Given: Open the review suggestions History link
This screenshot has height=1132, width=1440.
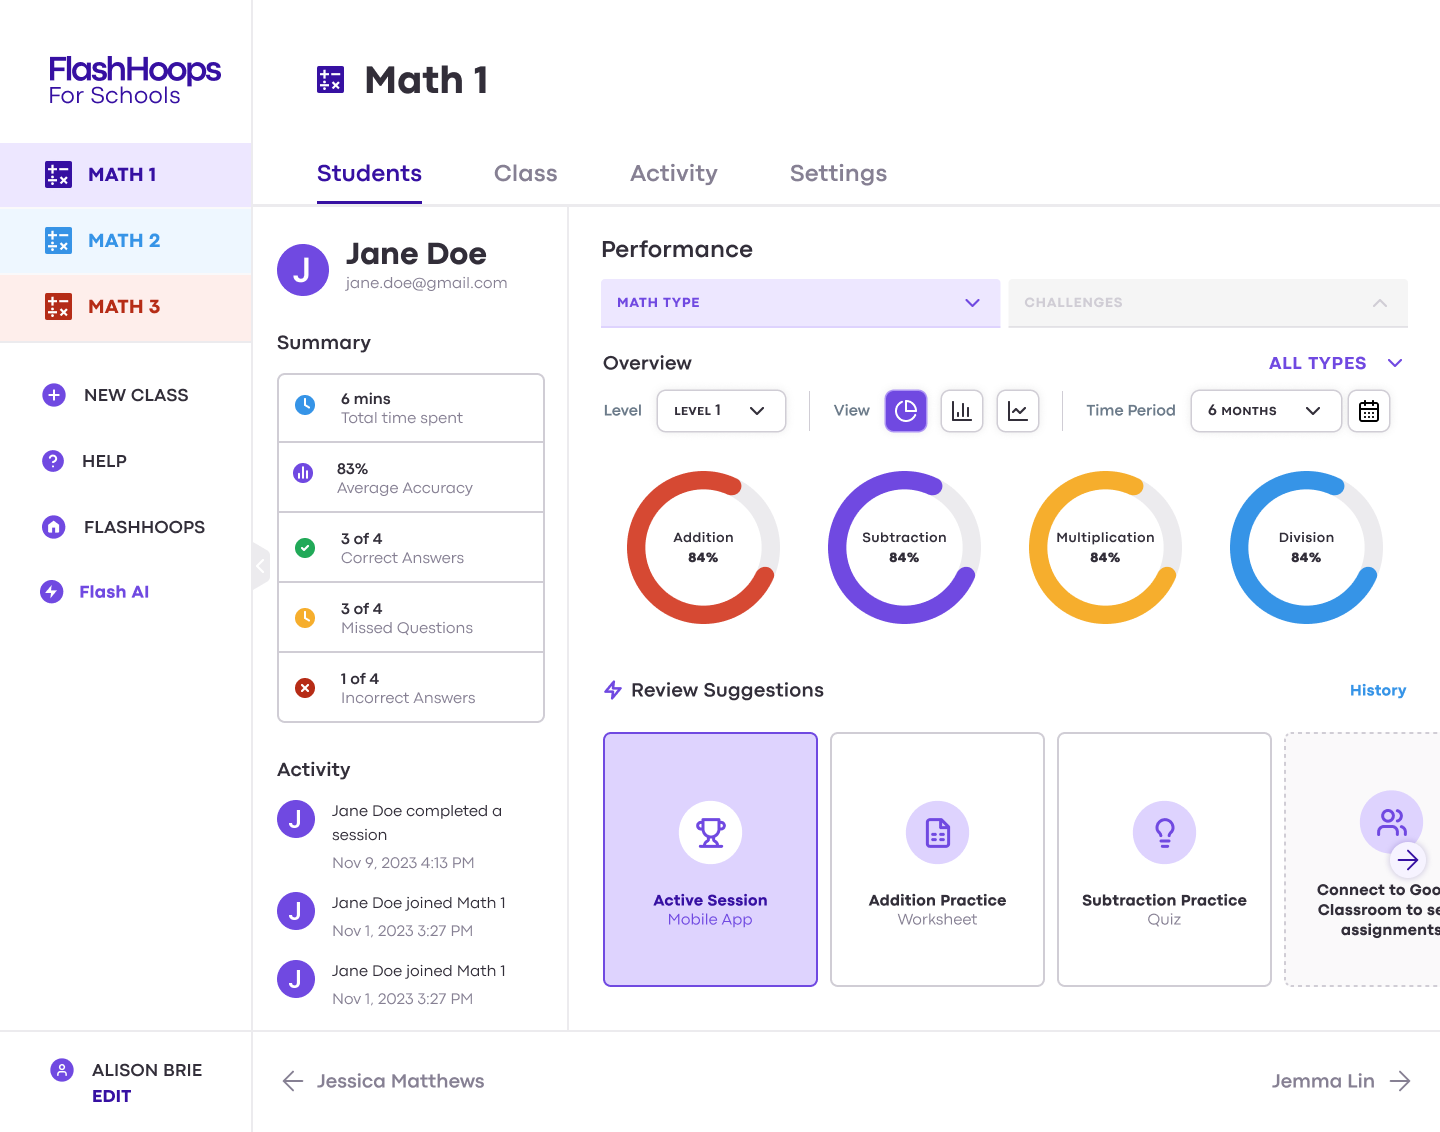Looking at the screenshot, I should 1378,690.
